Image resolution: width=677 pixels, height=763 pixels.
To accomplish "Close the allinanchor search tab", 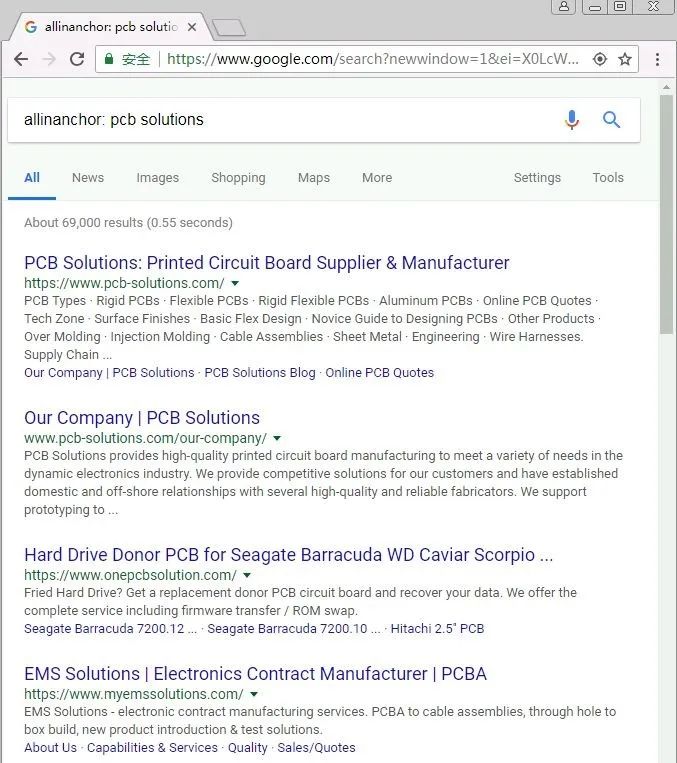I will tap(193, 27).
